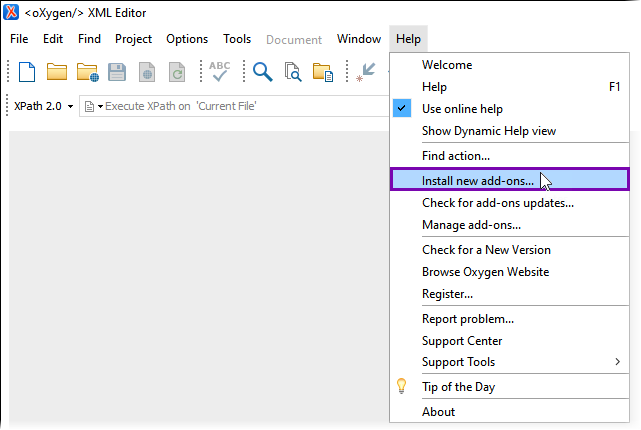Click the Reload document icon
Screen dimensions: 641x430
(x=177, y=72)
